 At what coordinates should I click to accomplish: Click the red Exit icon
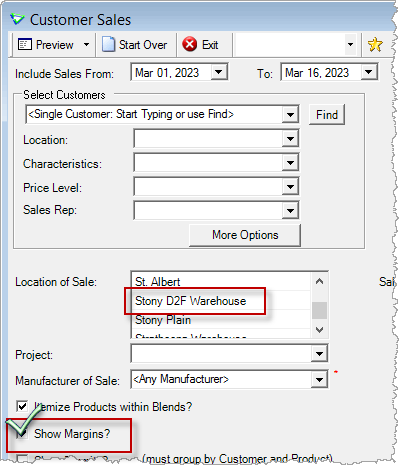pos(190,44)
